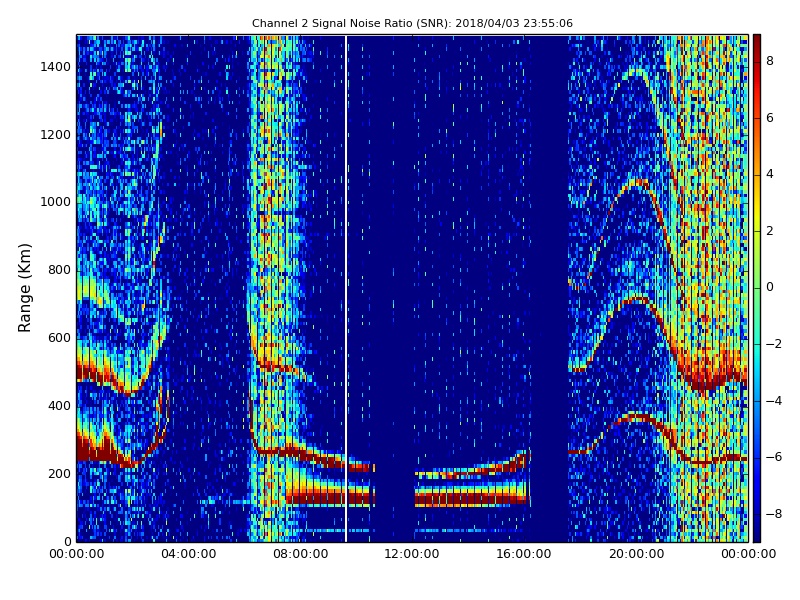800x600 pixels.
Task: Click the y-axis tick label '400'
Action: 60,406
